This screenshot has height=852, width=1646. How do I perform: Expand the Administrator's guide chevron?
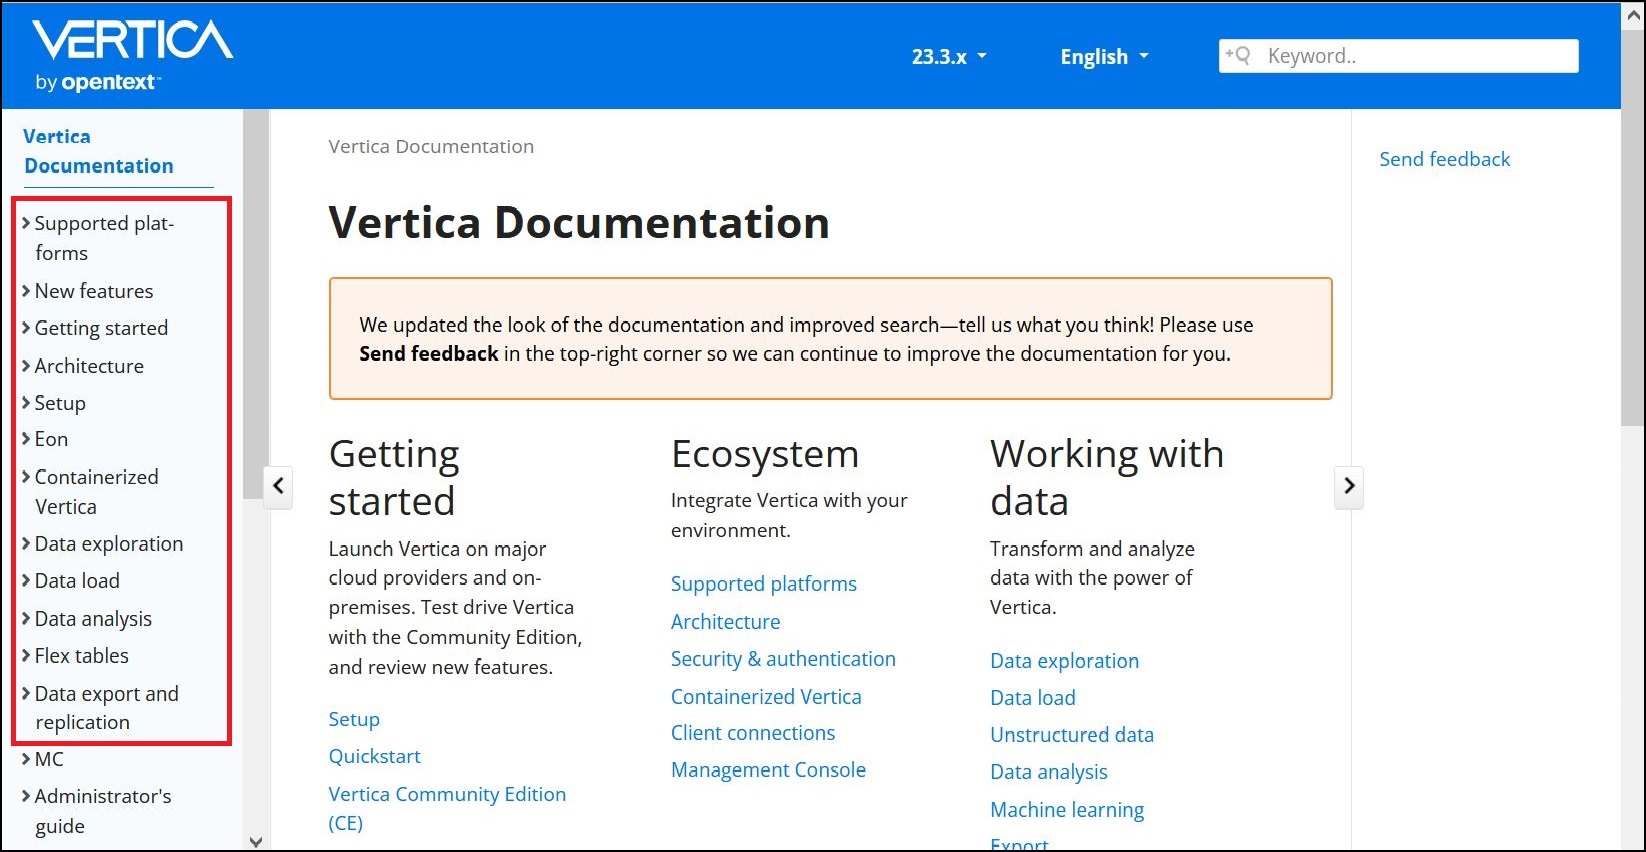26,796
